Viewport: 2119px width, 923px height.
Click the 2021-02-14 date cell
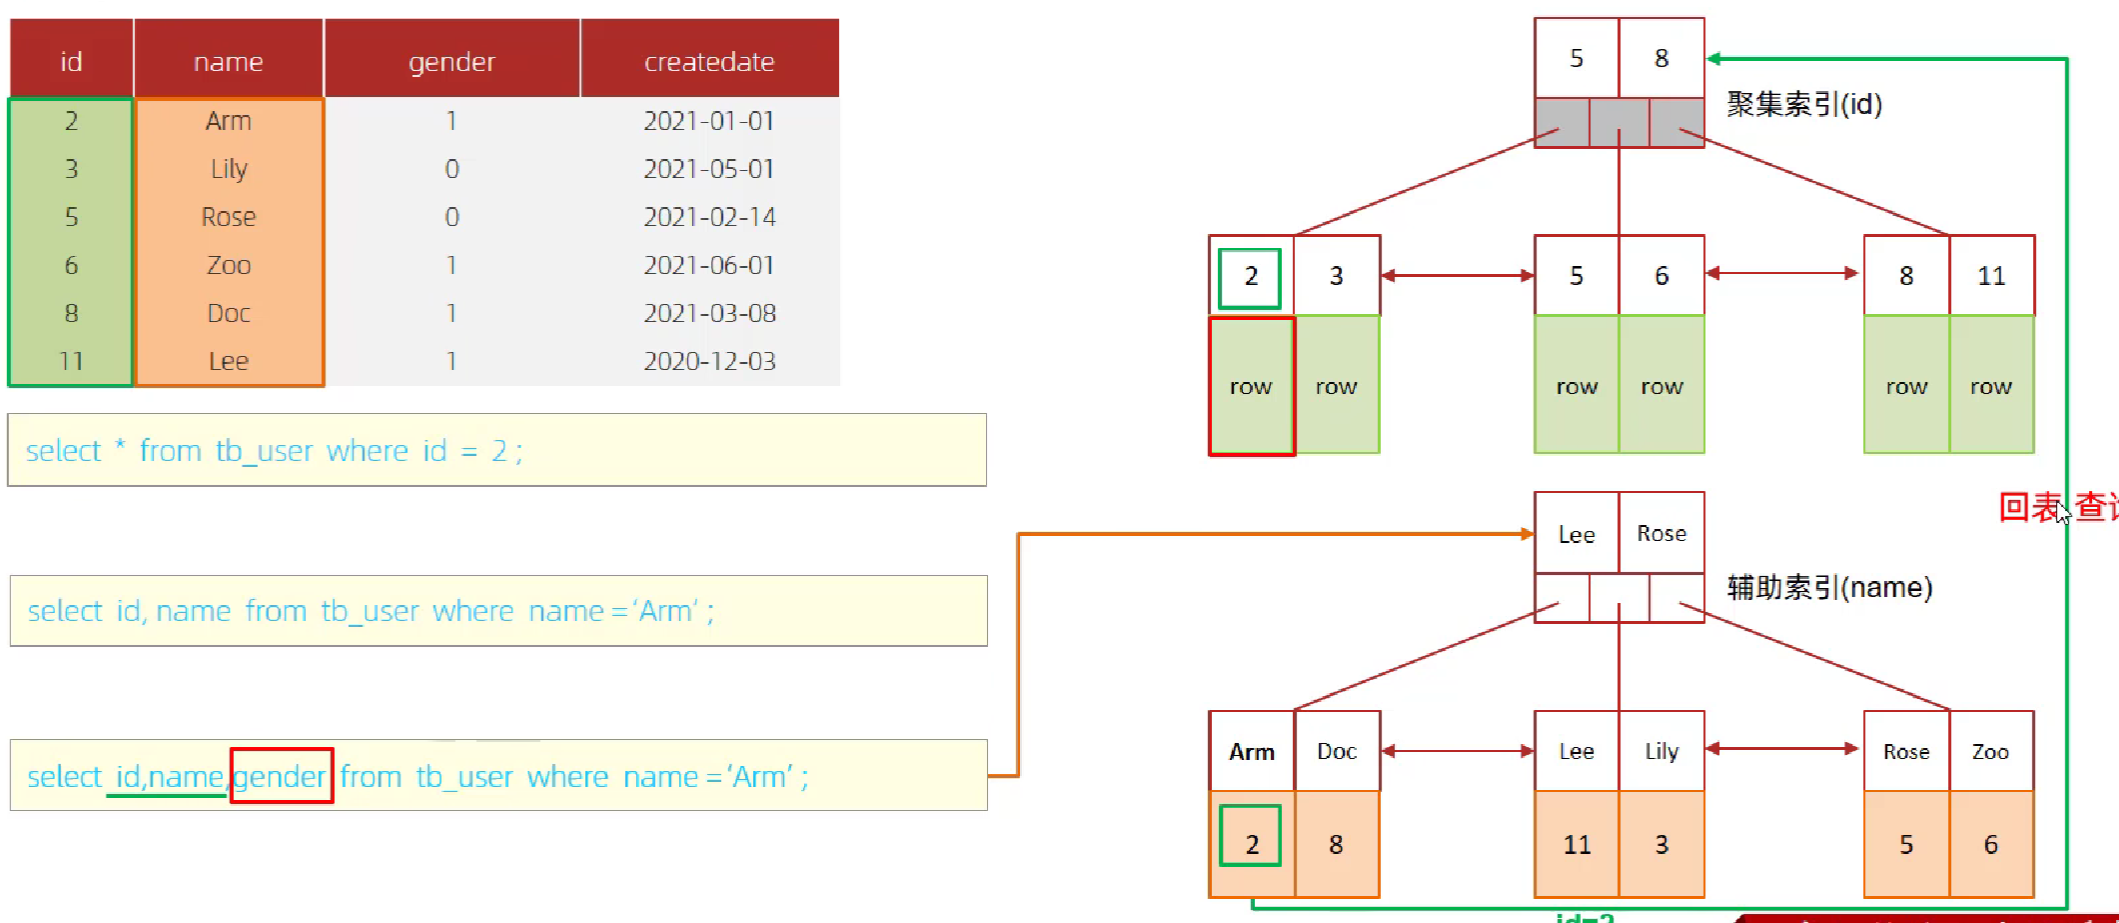coord(709,217)
